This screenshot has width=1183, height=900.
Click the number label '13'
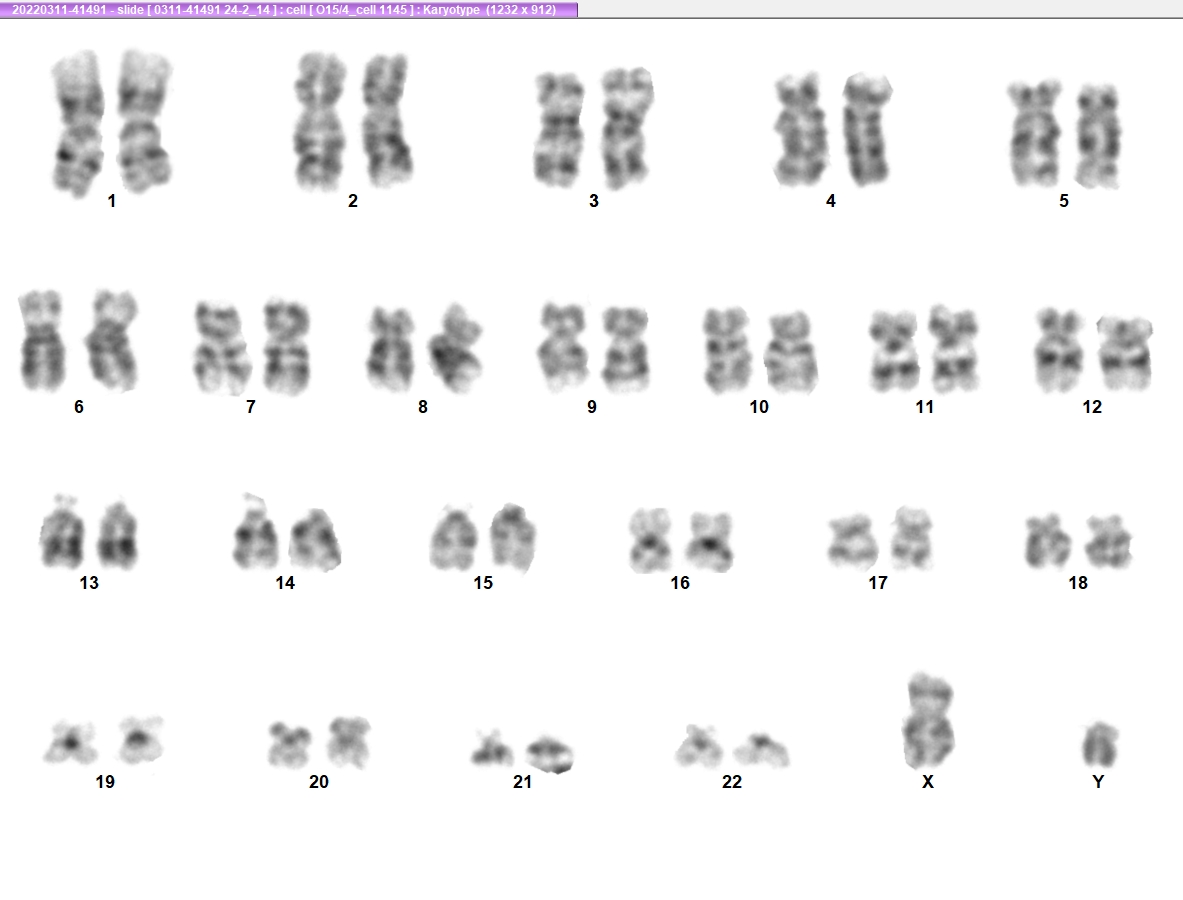coord(89,582)
